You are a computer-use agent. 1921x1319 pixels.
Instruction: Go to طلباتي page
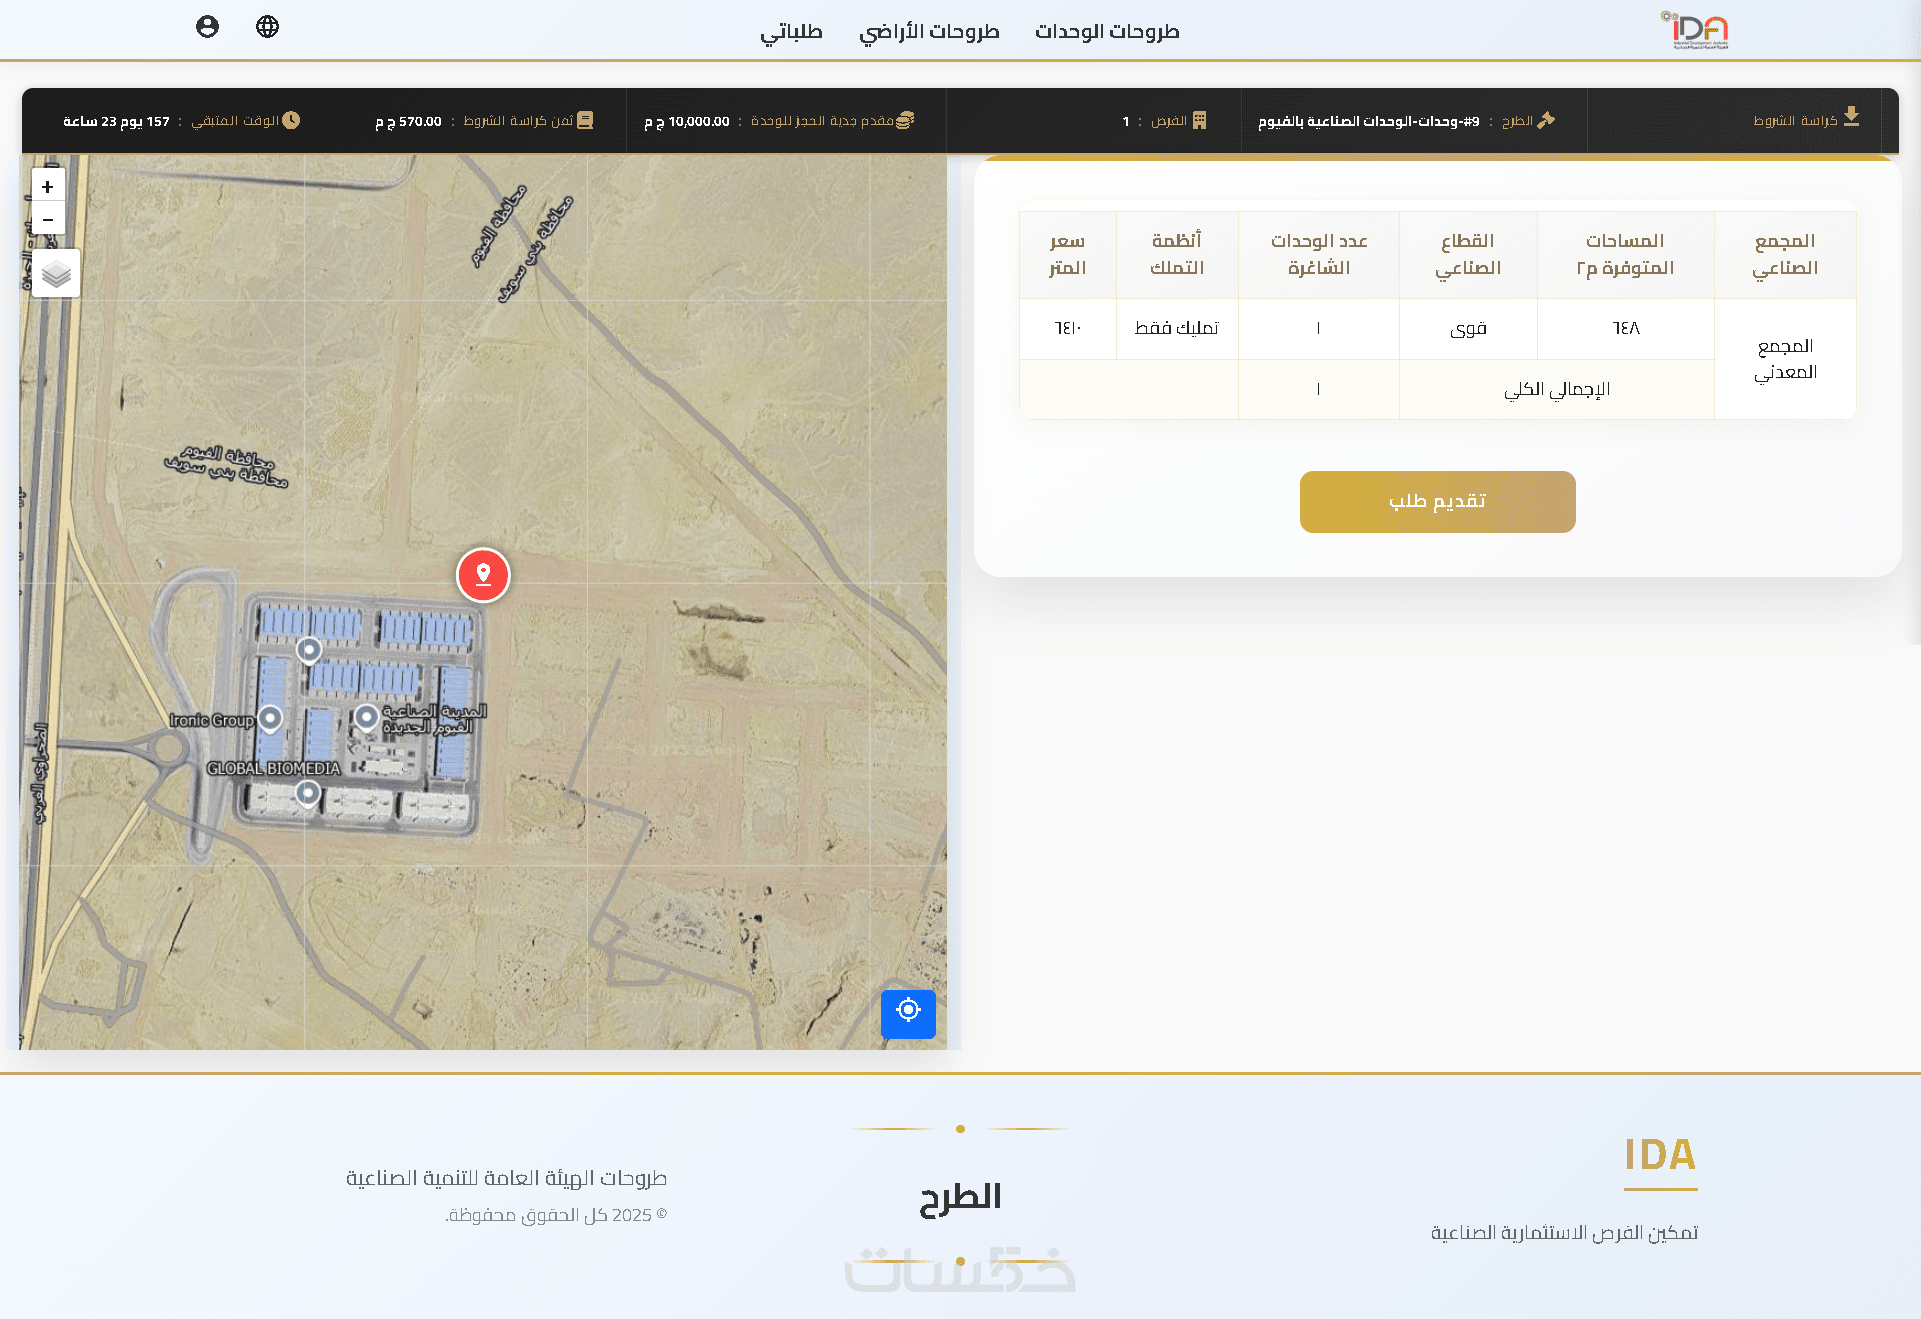click(x=791, y=31)
